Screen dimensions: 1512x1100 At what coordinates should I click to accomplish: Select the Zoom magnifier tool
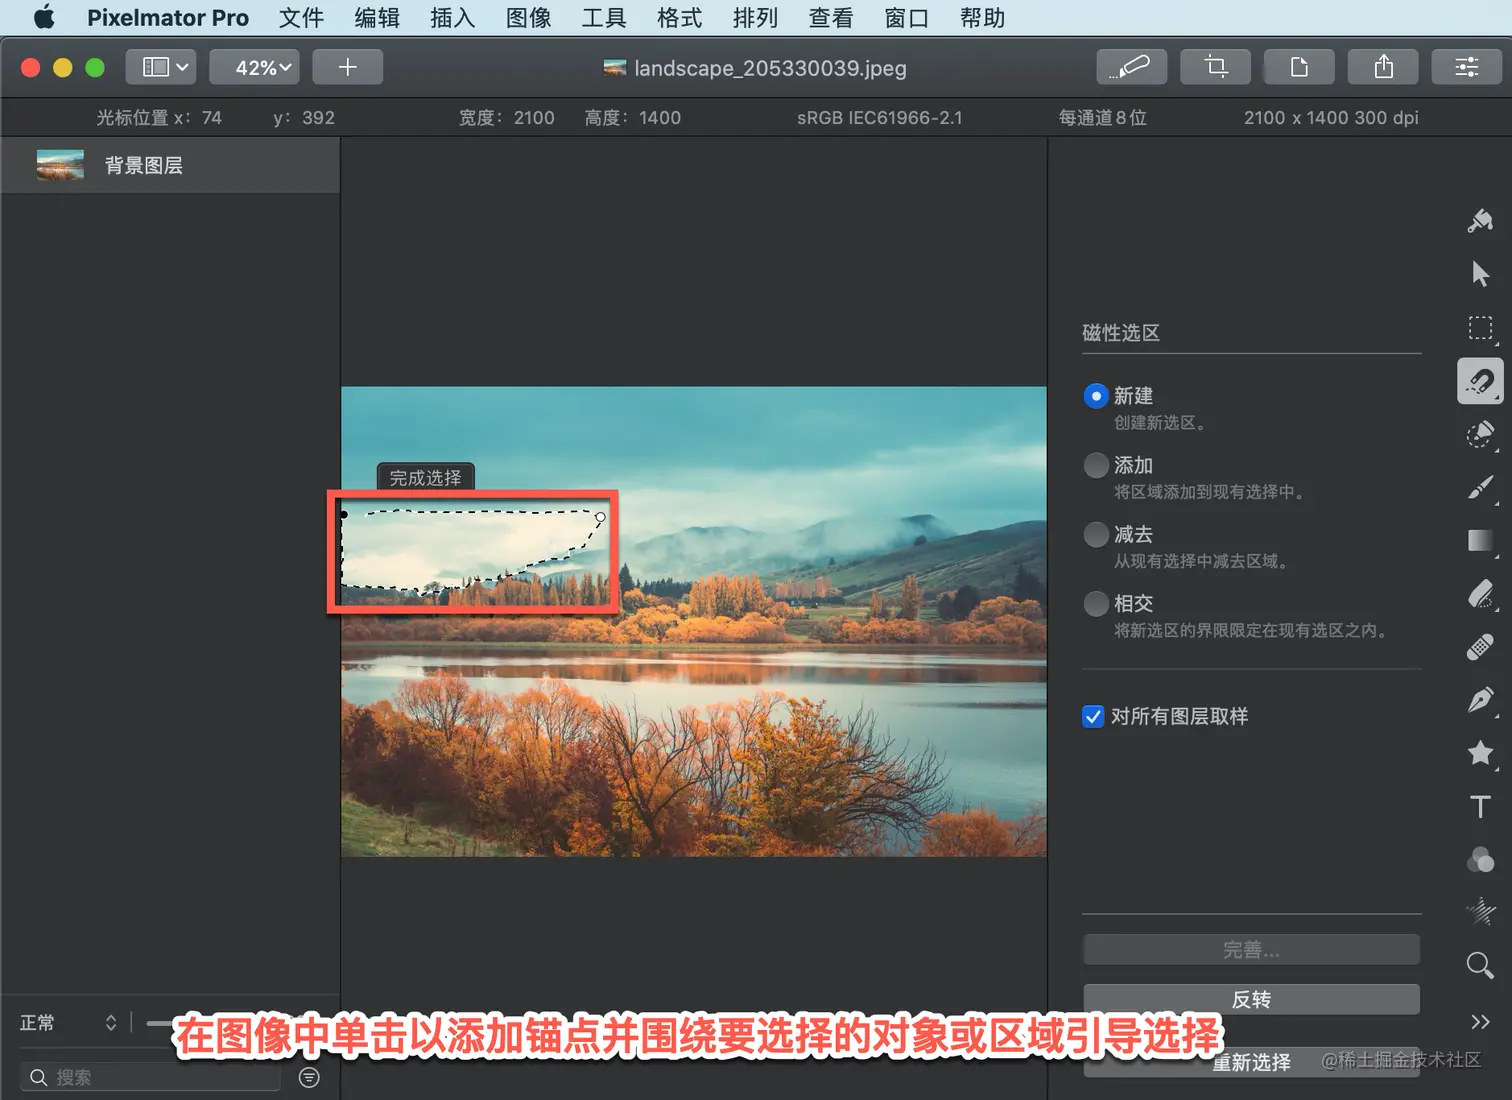[1480, 965]
